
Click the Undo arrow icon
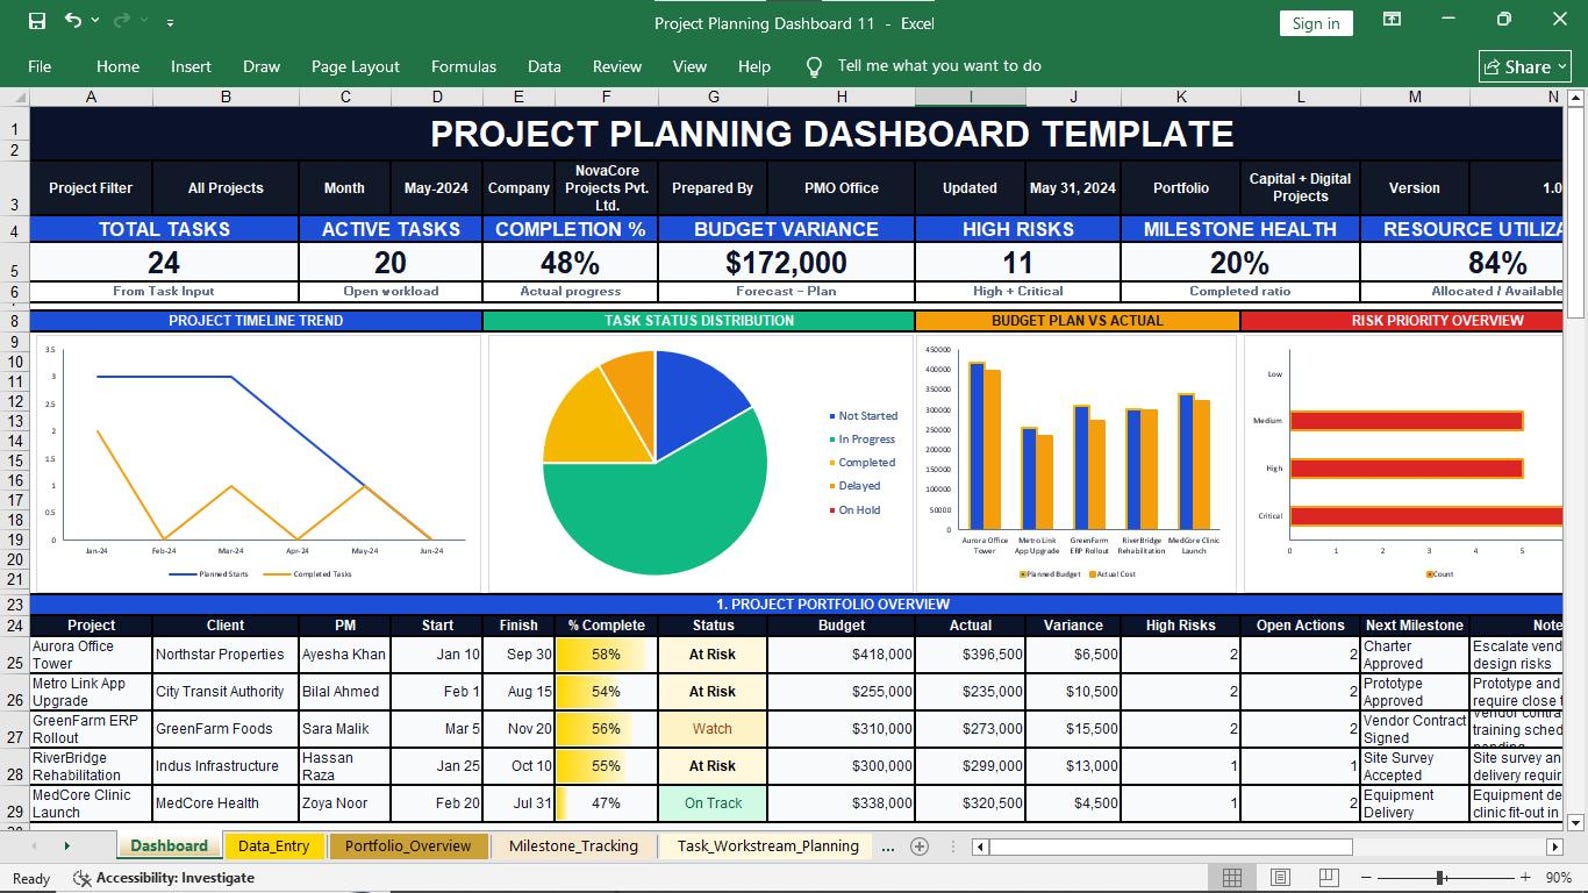(73, 20)
